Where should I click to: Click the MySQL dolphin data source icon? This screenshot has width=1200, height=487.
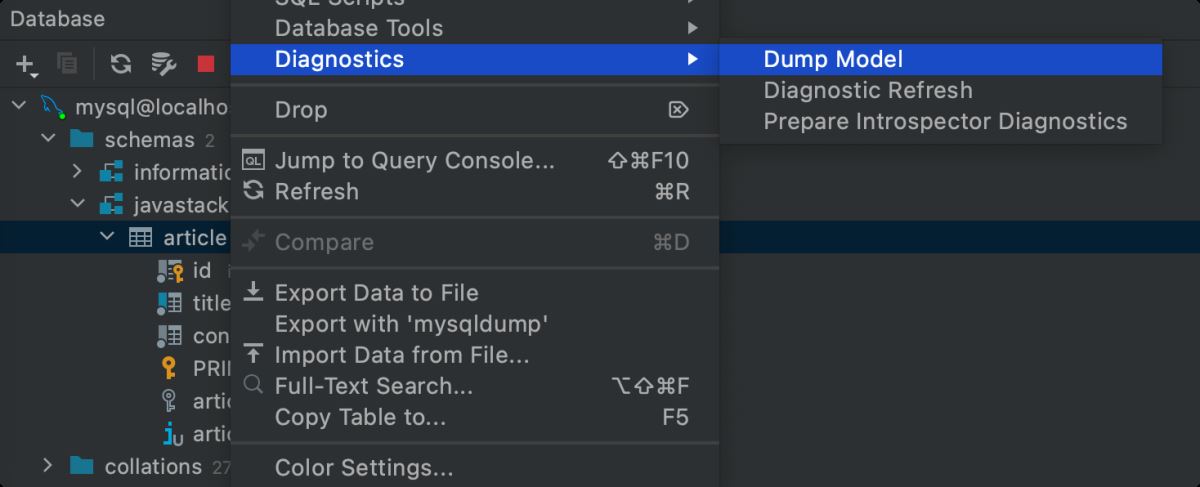(x=53, y=107)
